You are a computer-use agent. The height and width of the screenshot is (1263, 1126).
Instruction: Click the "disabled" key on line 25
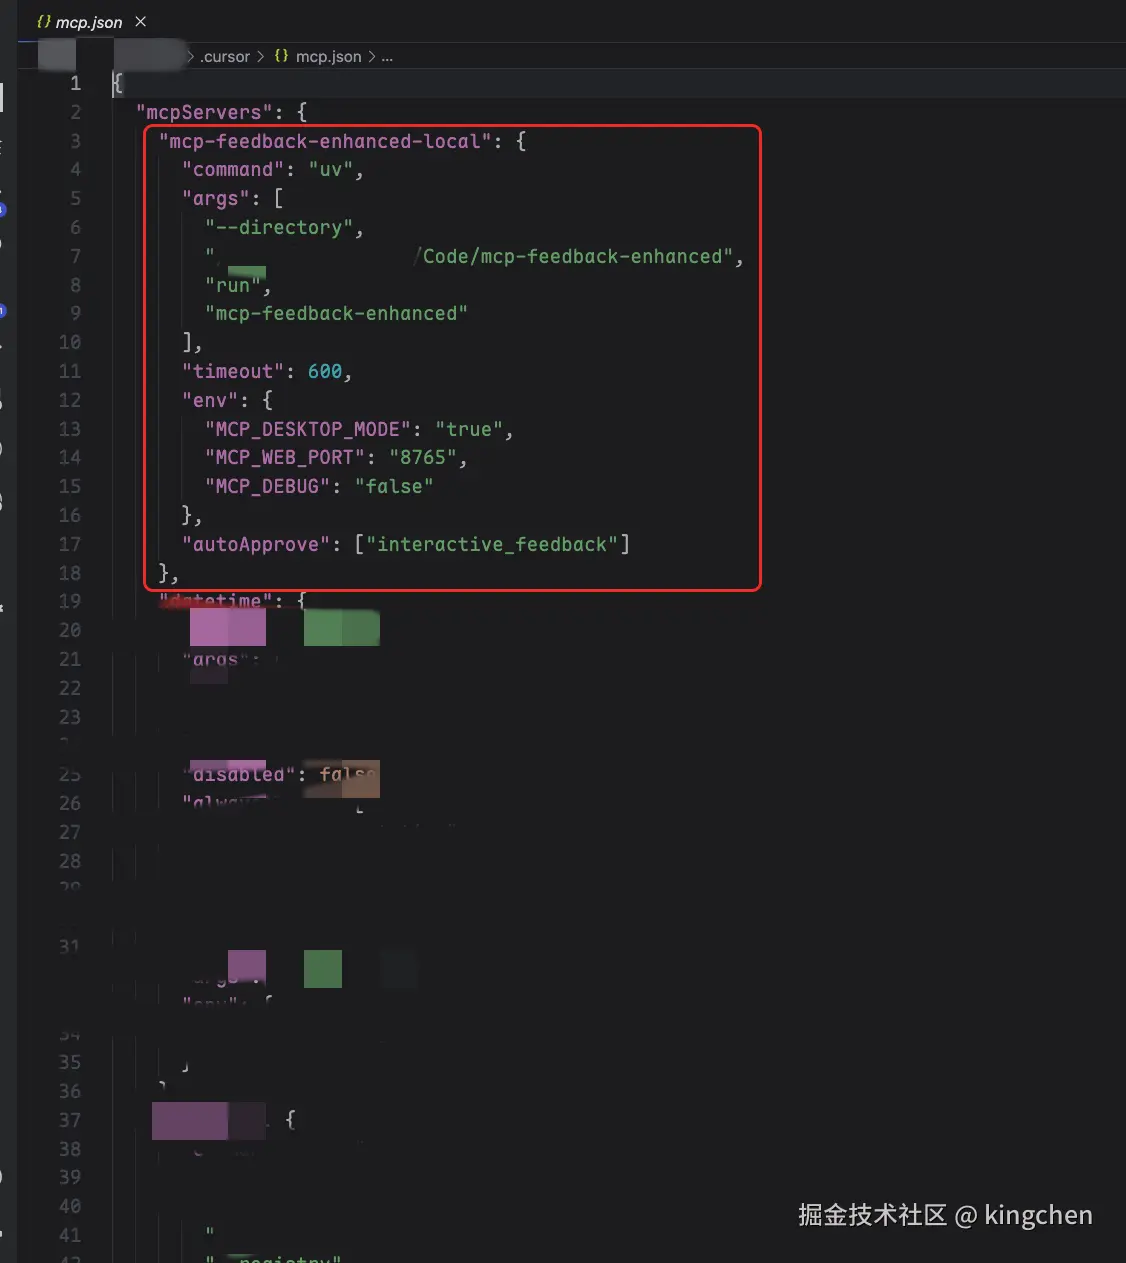click(x=238, y=775)
